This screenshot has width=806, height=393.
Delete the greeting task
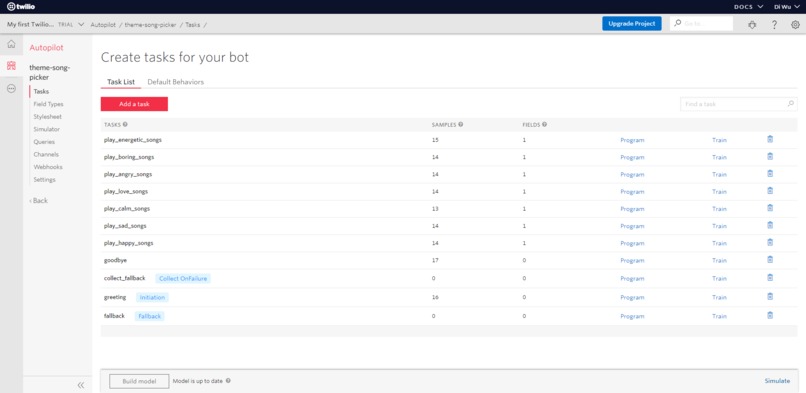tap(770, 296)
